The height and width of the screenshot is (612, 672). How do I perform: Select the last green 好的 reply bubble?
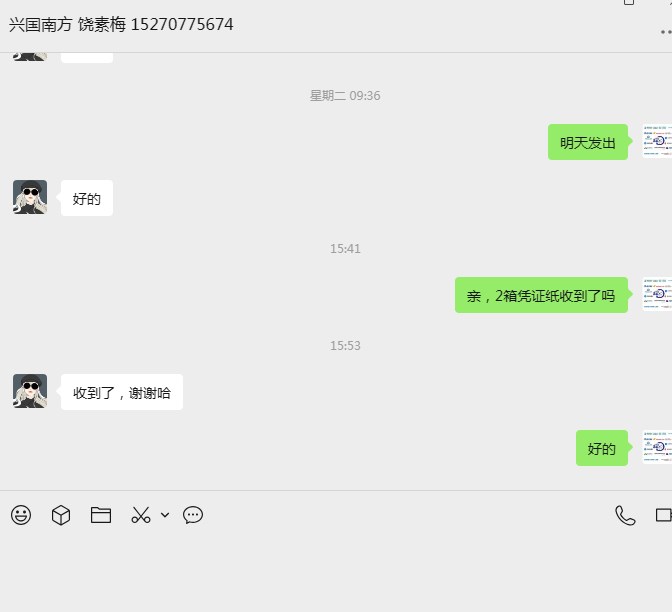click(x=602, y=448)
